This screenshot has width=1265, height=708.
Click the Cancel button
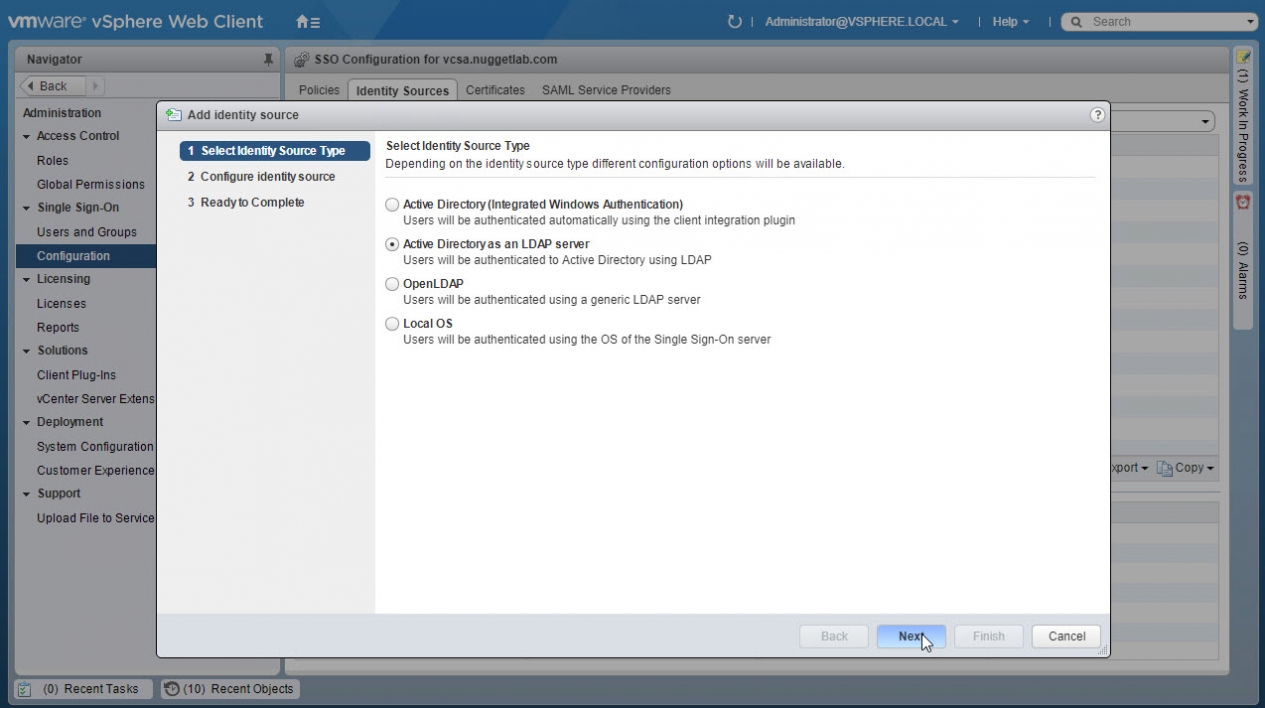pos(1066,636)
